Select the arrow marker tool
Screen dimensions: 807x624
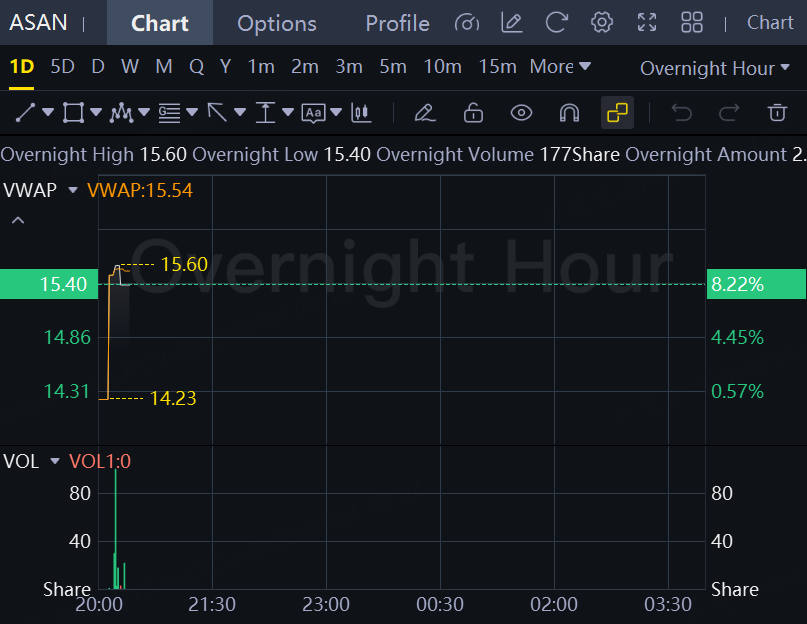(x=217, y=113)
